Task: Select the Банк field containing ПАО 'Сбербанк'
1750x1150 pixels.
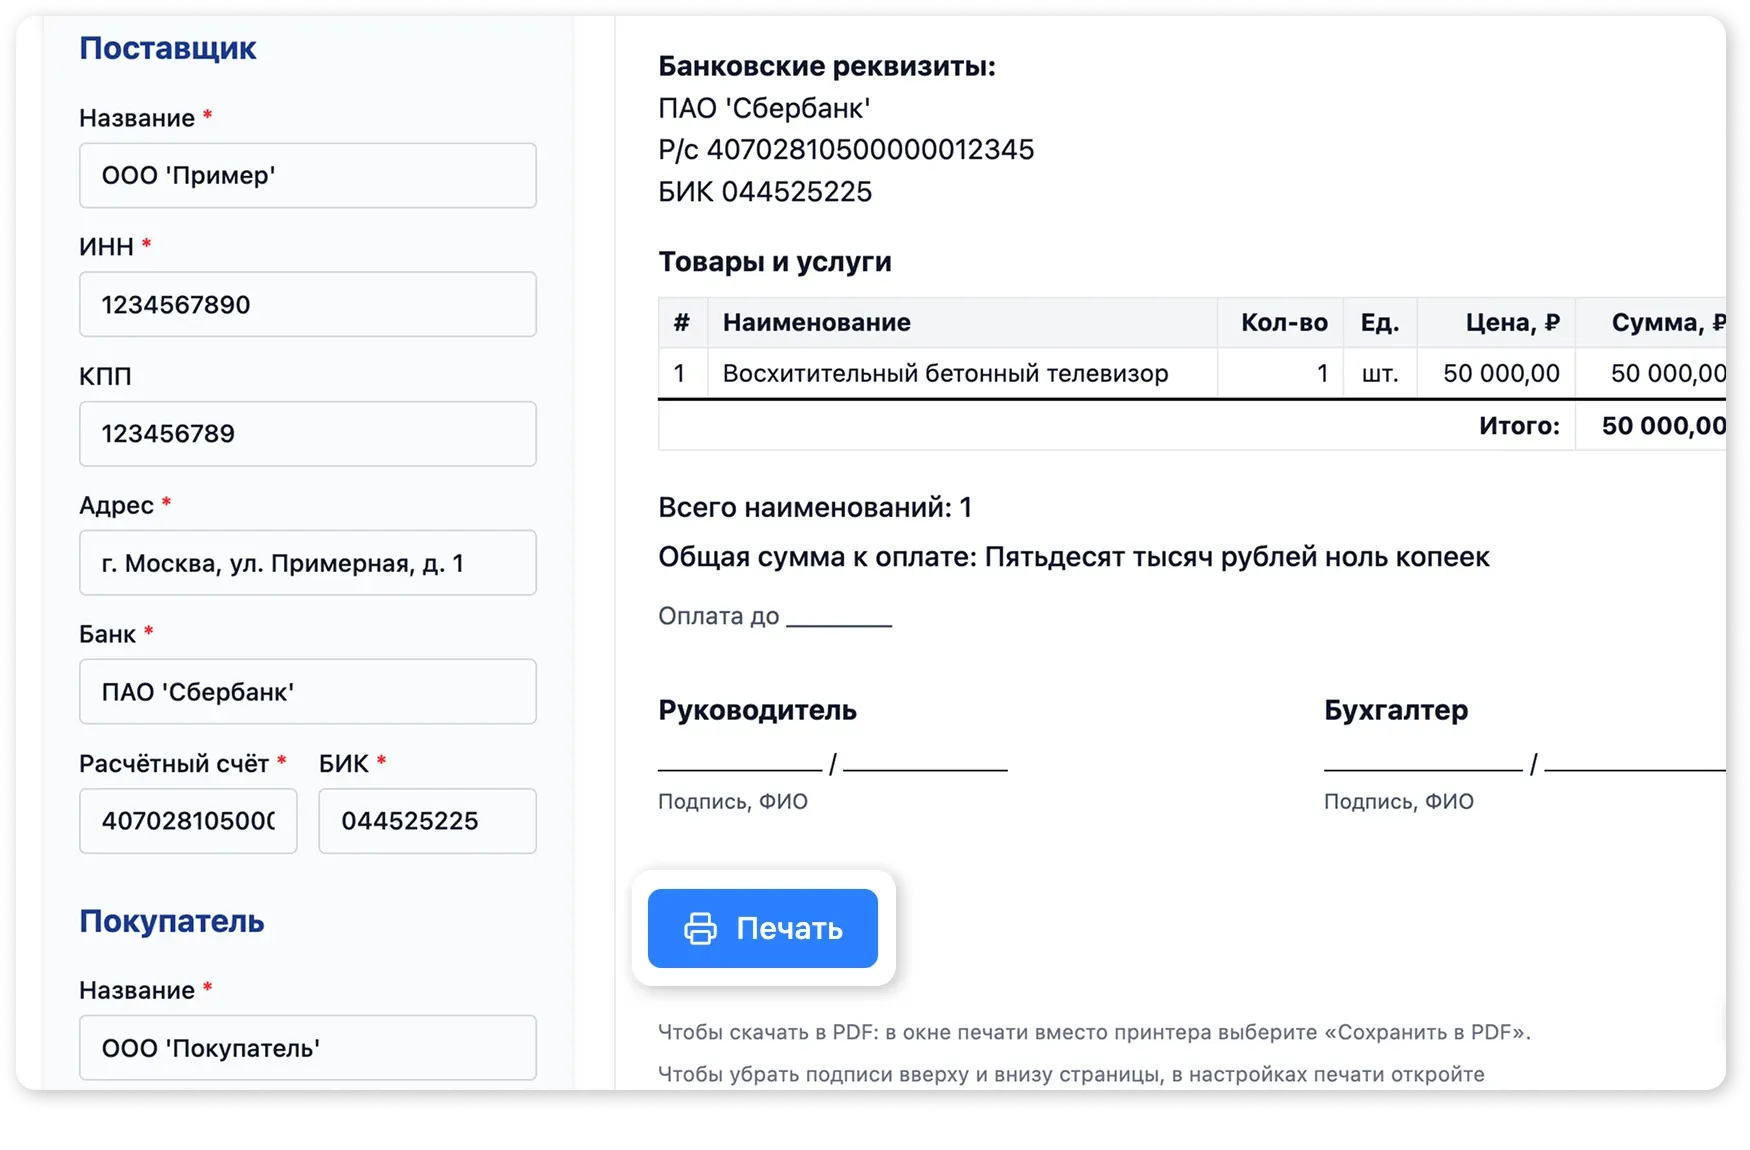Action: tap(307, 691)
